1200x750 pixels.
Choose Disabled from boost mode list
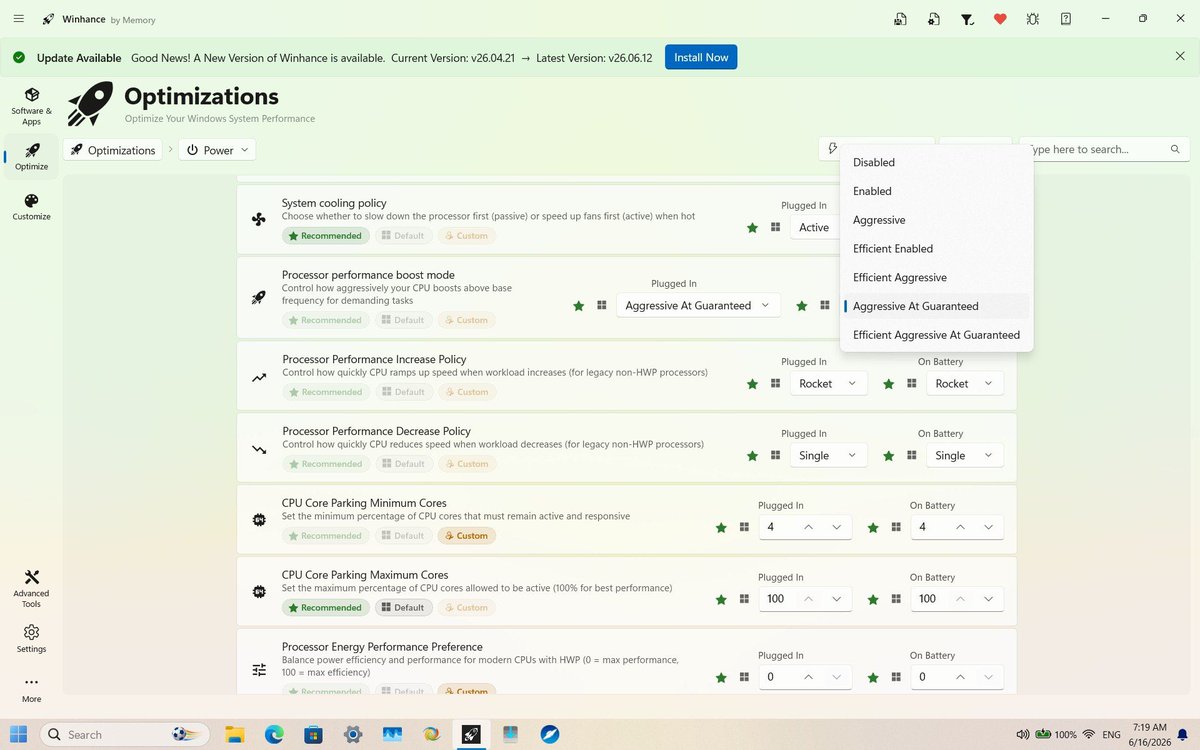(937, 162)
